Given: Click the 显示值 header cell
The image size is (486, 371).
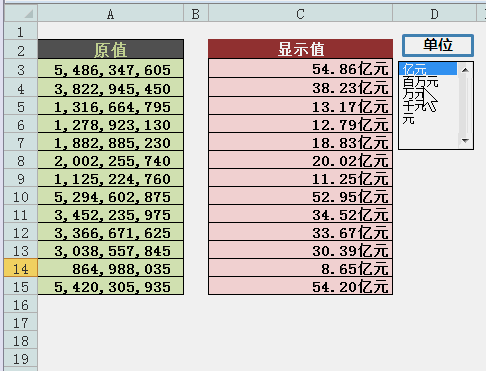Looking at the screenshot, I should coord(300,49).
